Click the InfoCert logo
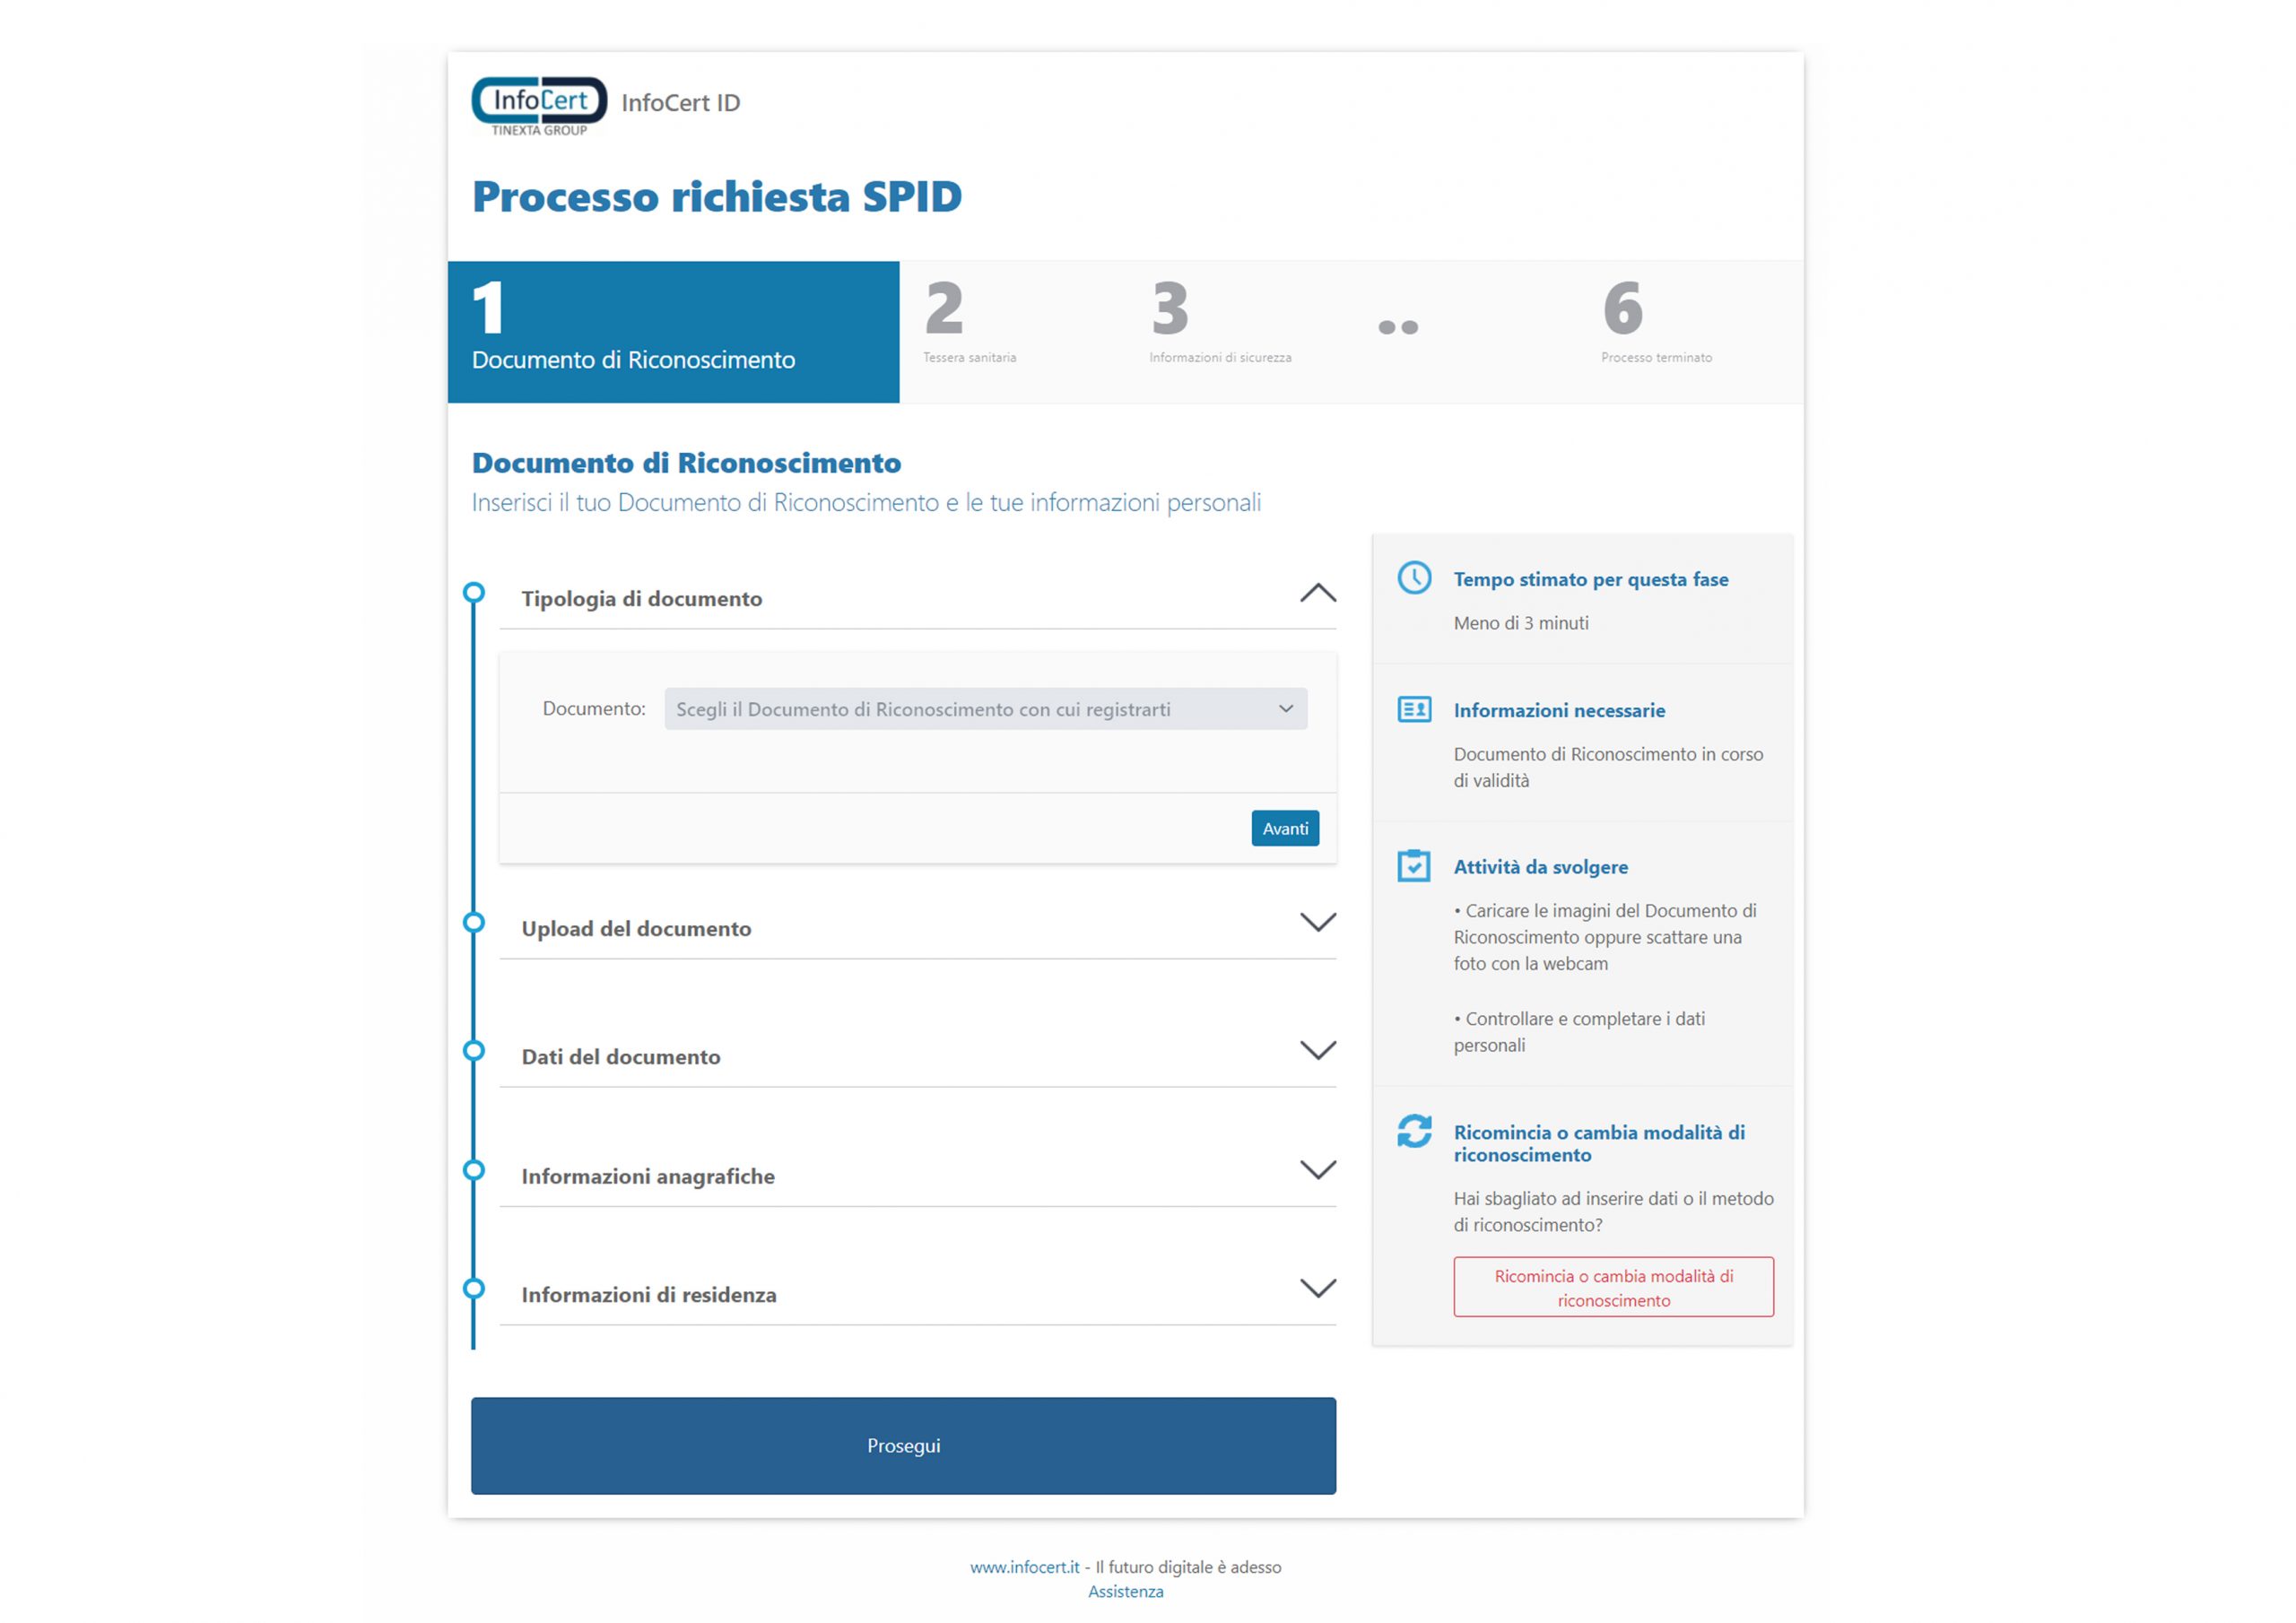Viewport: 2296px width, 1623px height. click(539, 106)
